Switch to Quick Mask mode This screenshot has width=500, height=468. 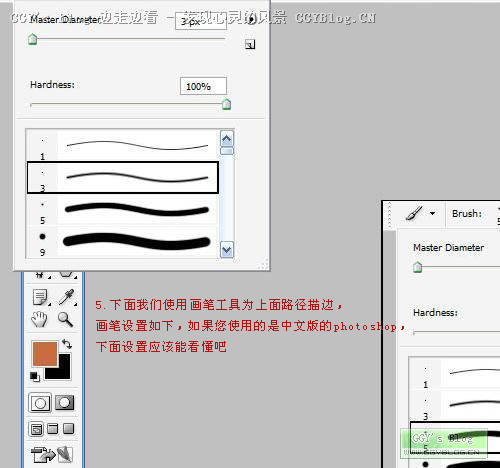(x=64, y=403)
